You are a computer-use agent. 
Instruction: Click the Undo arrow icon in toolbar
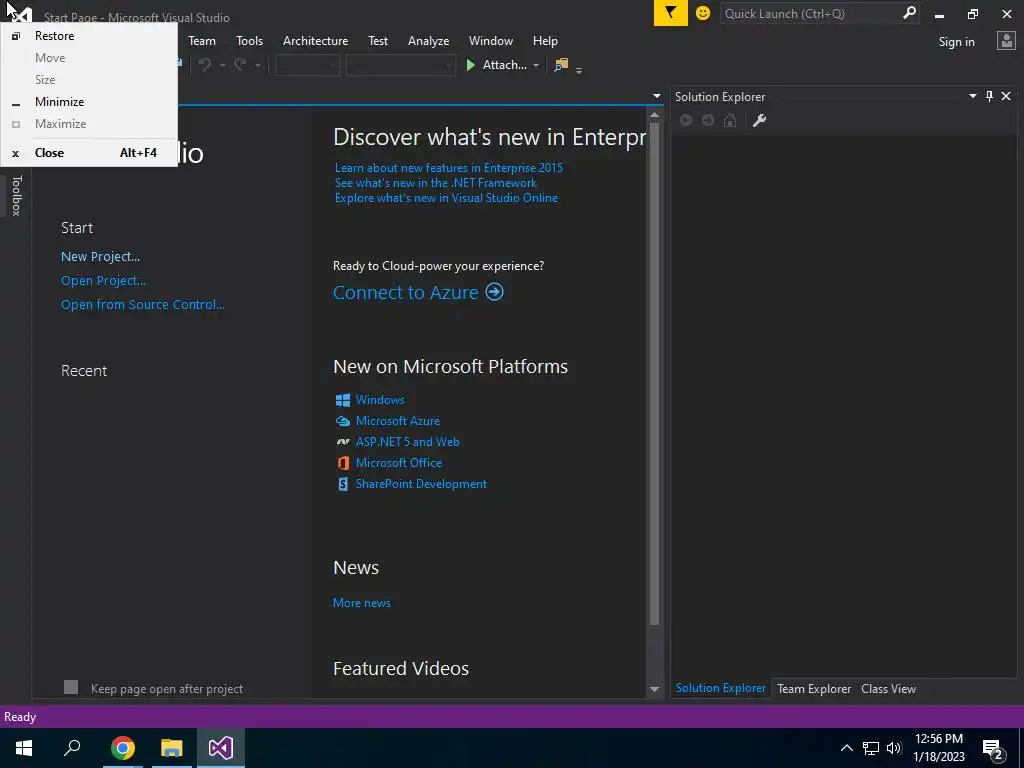coord(205,65)
